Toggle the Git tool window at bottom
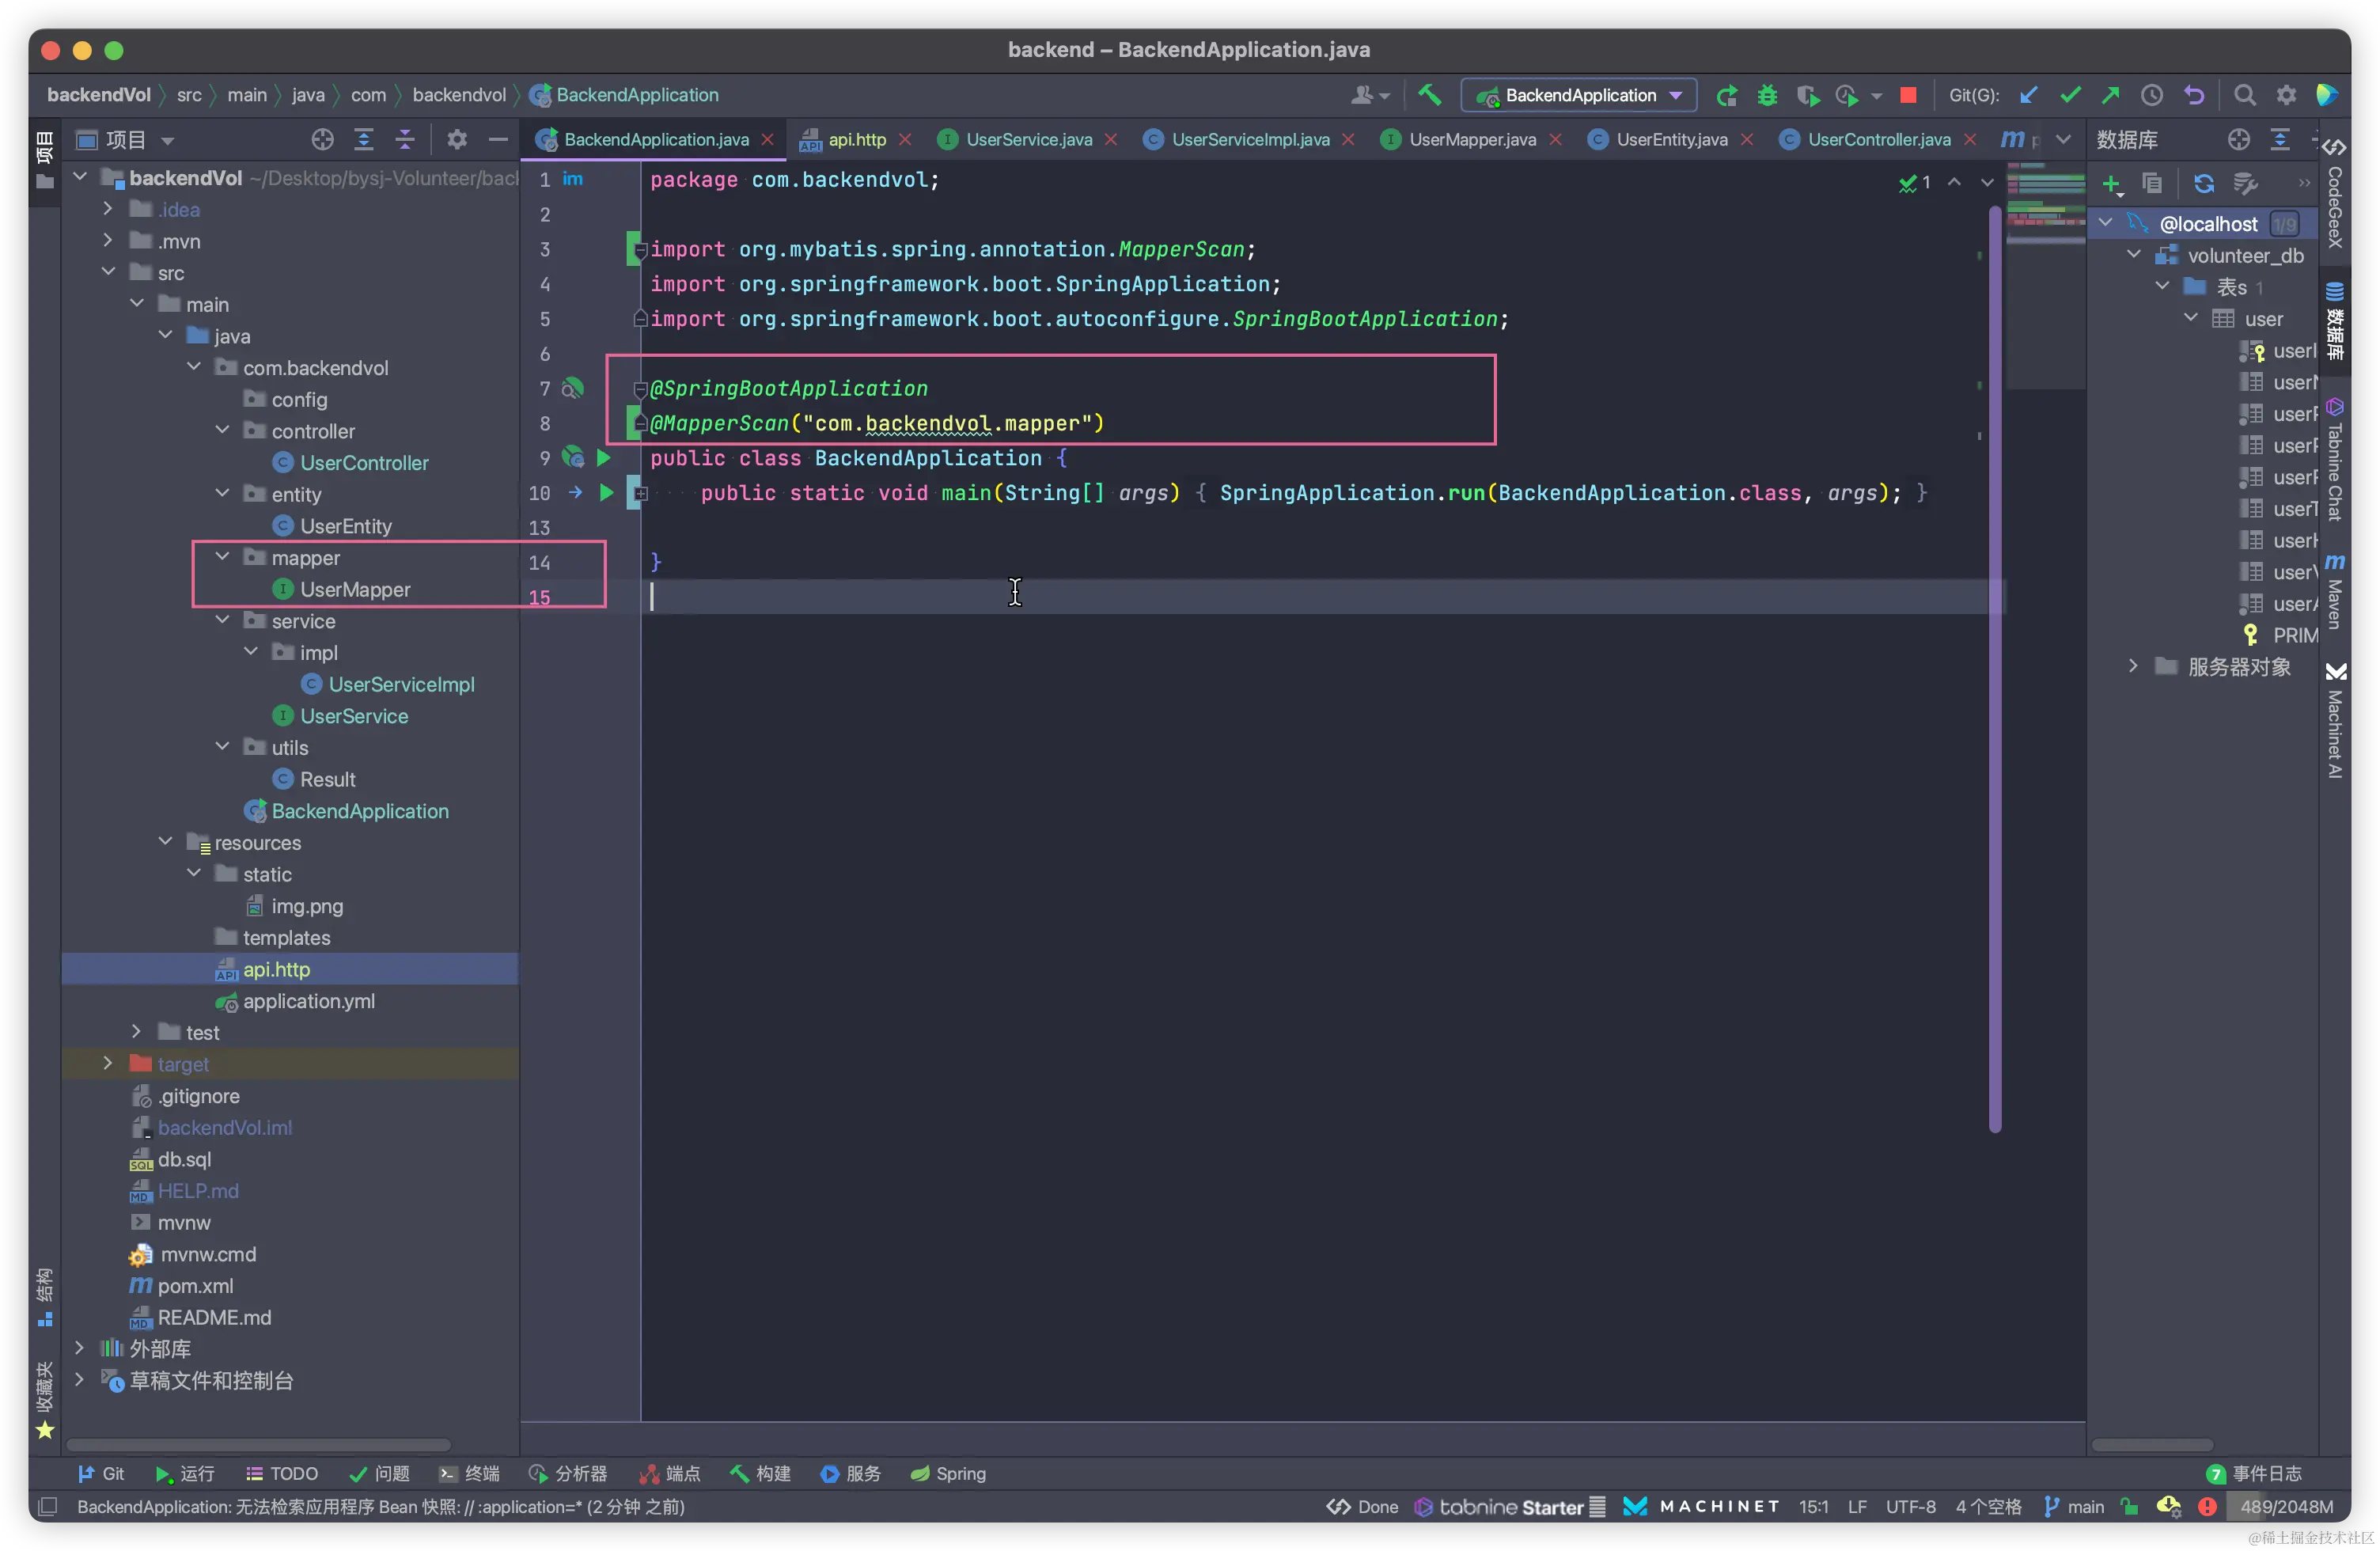This screenshot has width=2380, height=1551. click(x=101, y=1473)
